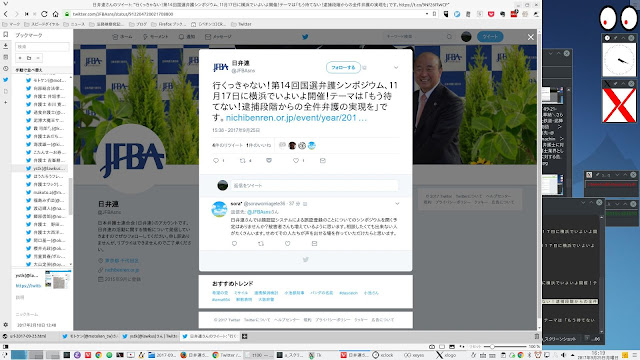This screenshot has height=360, width=640.
Task: Open the Downloads panel icon in the sidebar
Action: 5,46
